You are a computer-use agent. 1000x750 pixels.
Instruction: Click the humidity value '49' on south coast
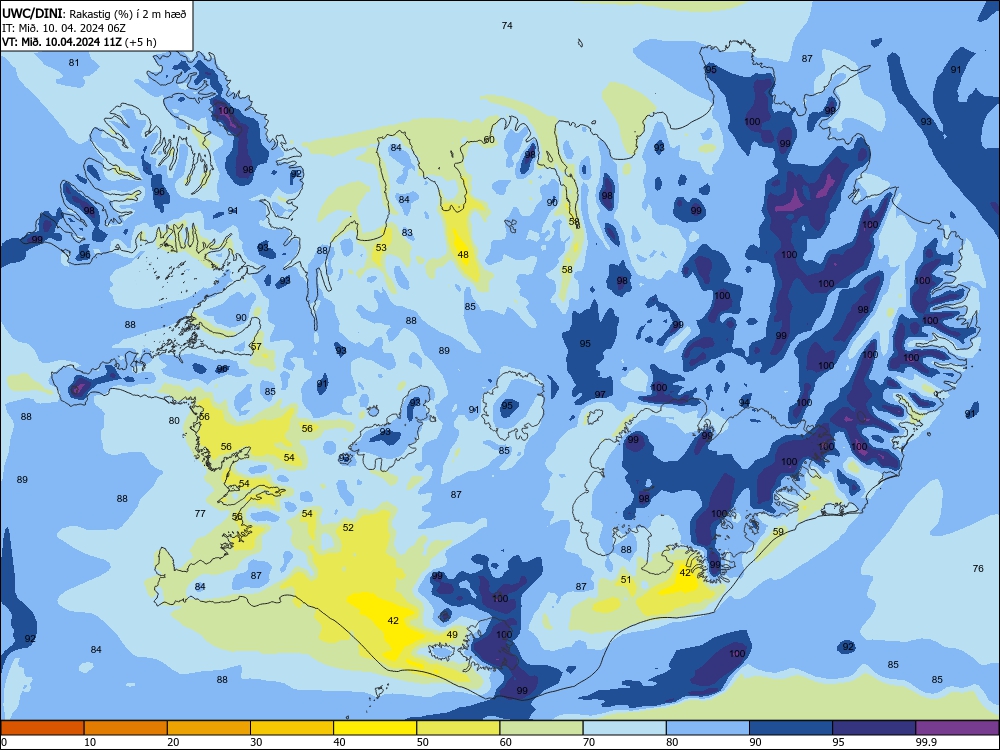[x=452, y=635]
